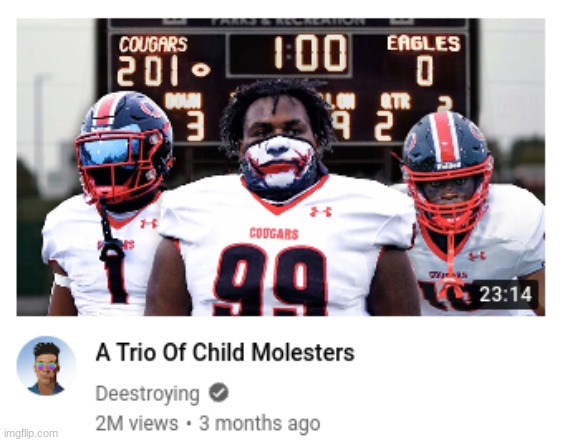Click the COUGARS label on the scoreboard
565x442 pixels.
(153, 45)
